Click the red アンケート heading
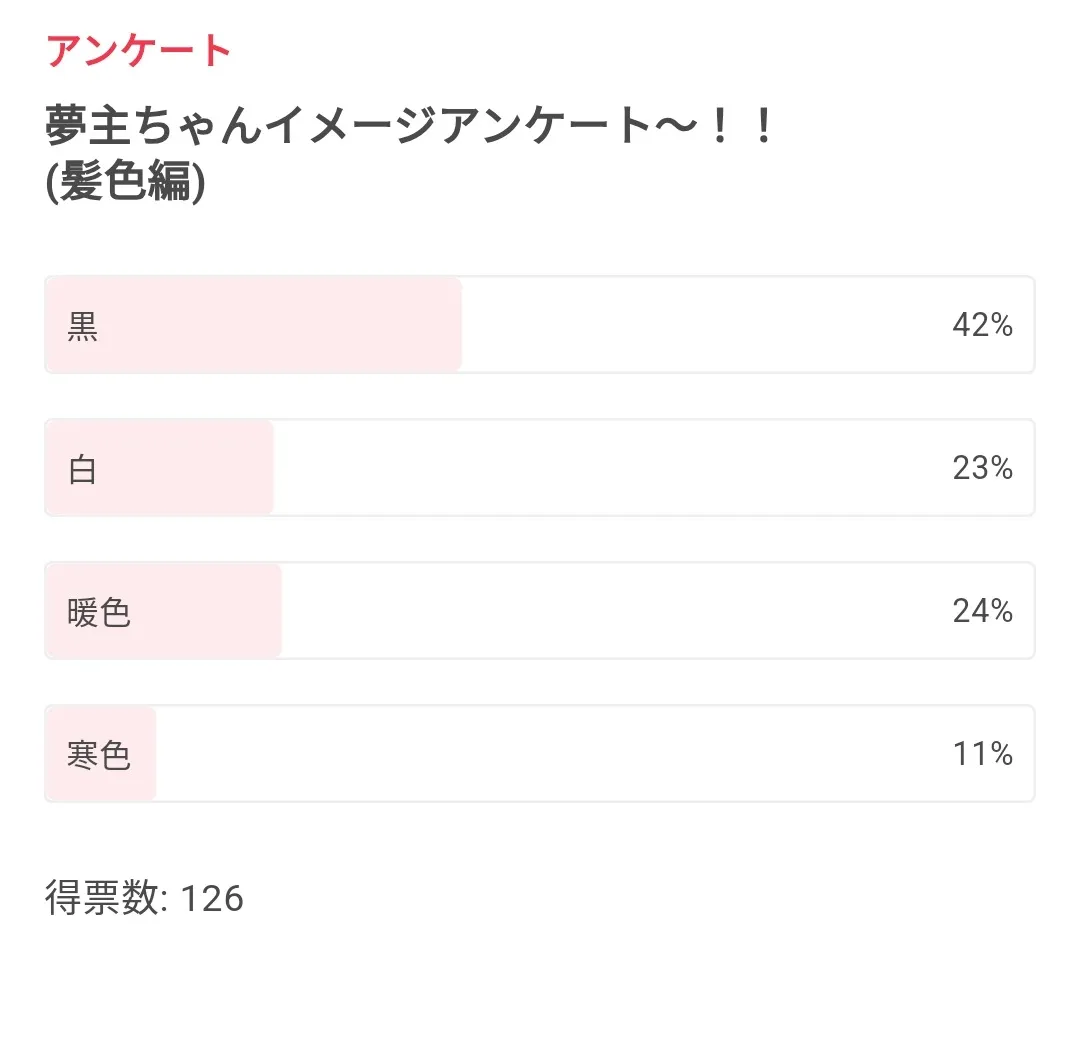The height and width of the screenshot is (1045, 1080). (138, 51)
